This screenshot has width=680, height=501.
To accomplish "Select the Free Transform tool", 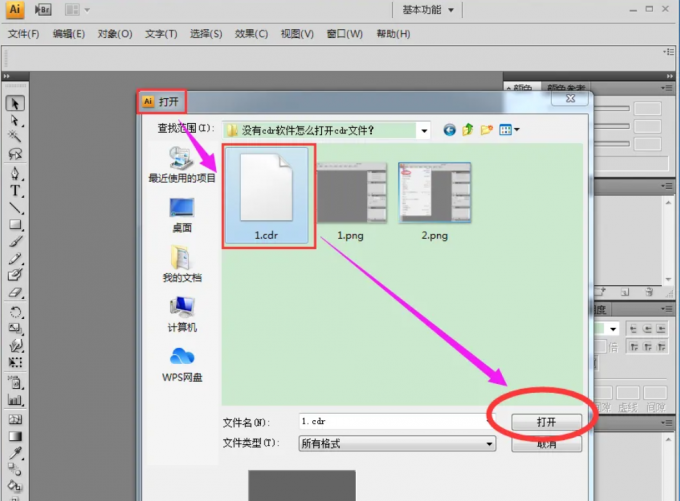I will coord(15,362).
